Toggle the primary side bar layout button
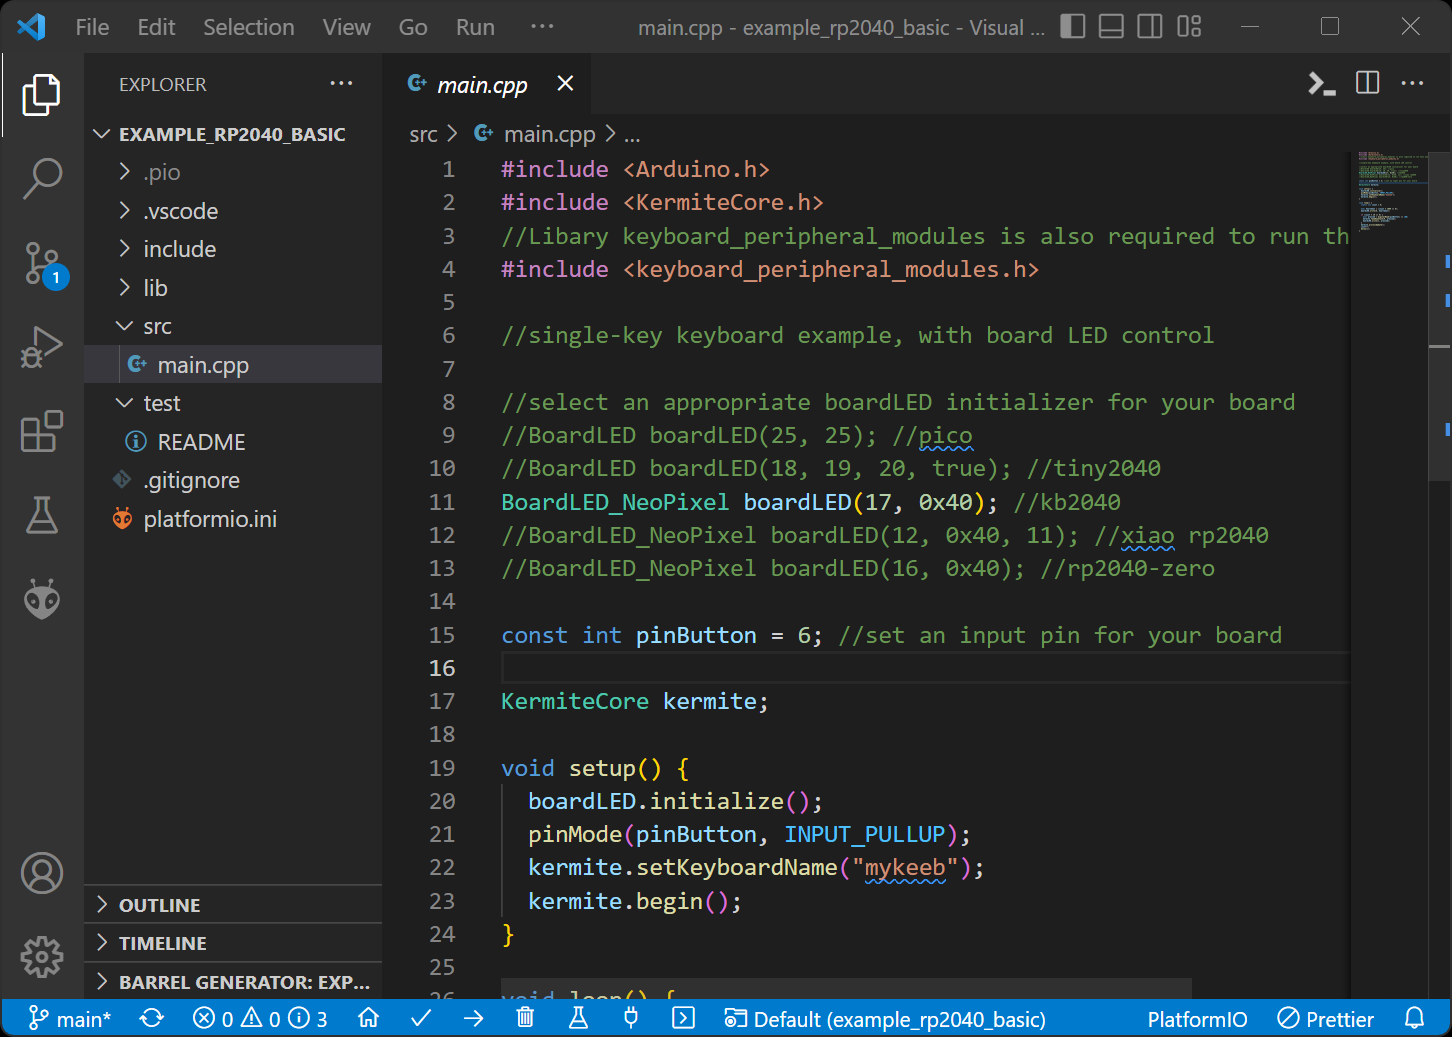The image size is (1452, 1037). click(x=1073, y=27)
